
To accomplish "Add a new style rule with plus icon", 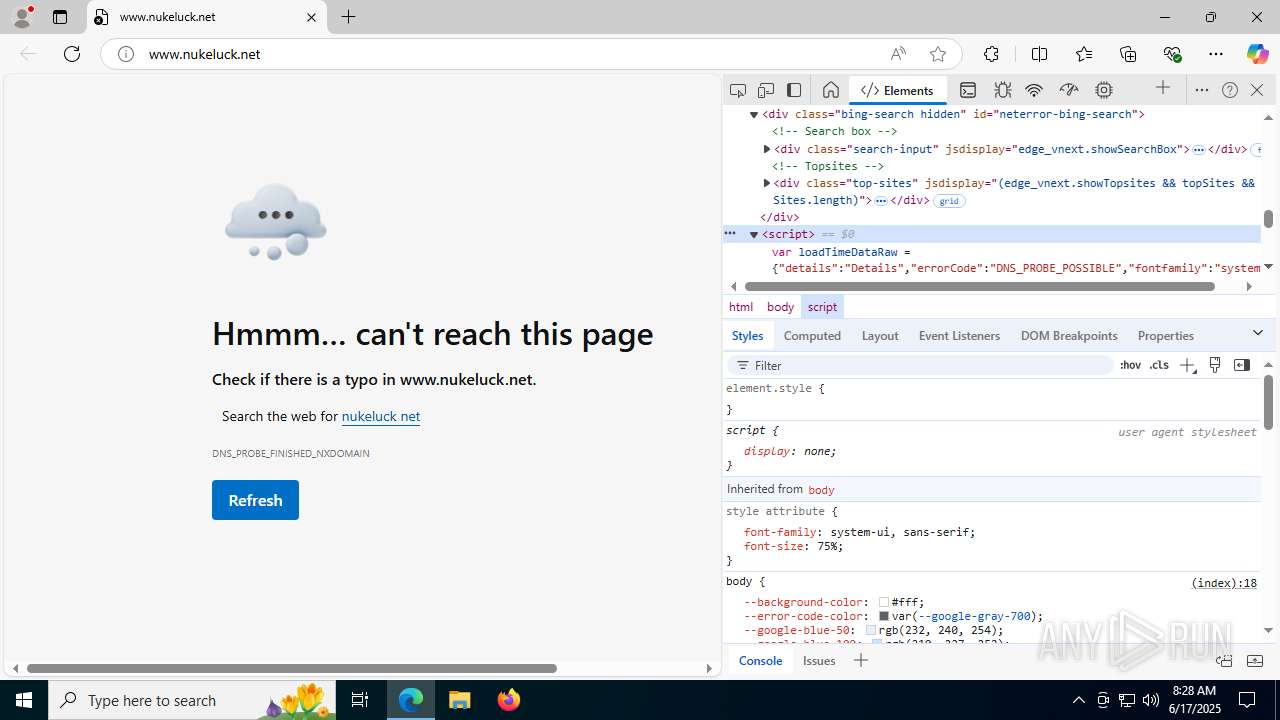I will [x=1187, y=365].
